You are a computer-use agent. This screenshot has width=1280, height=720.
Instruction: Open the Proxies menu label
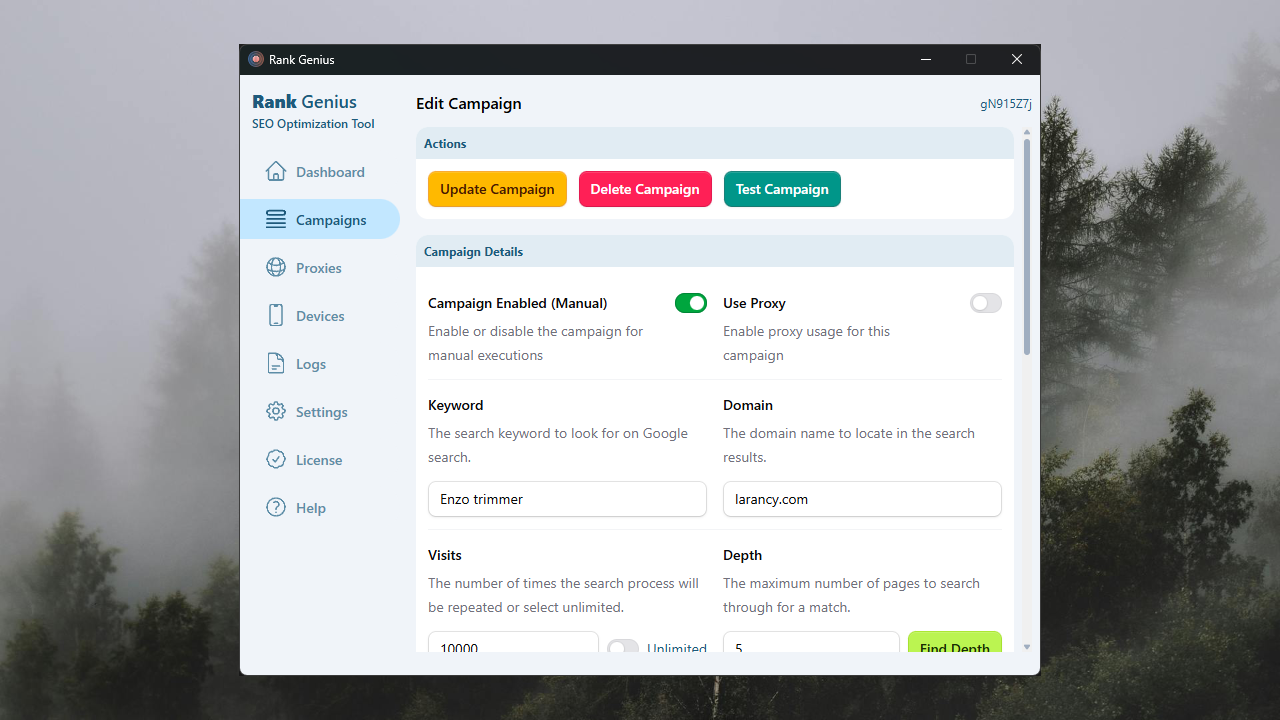click(x=318, y=268)
